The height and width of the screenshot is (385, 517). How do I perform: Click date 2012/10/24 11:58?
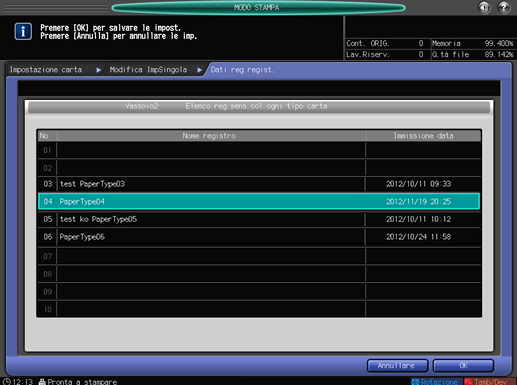point(418,237)
